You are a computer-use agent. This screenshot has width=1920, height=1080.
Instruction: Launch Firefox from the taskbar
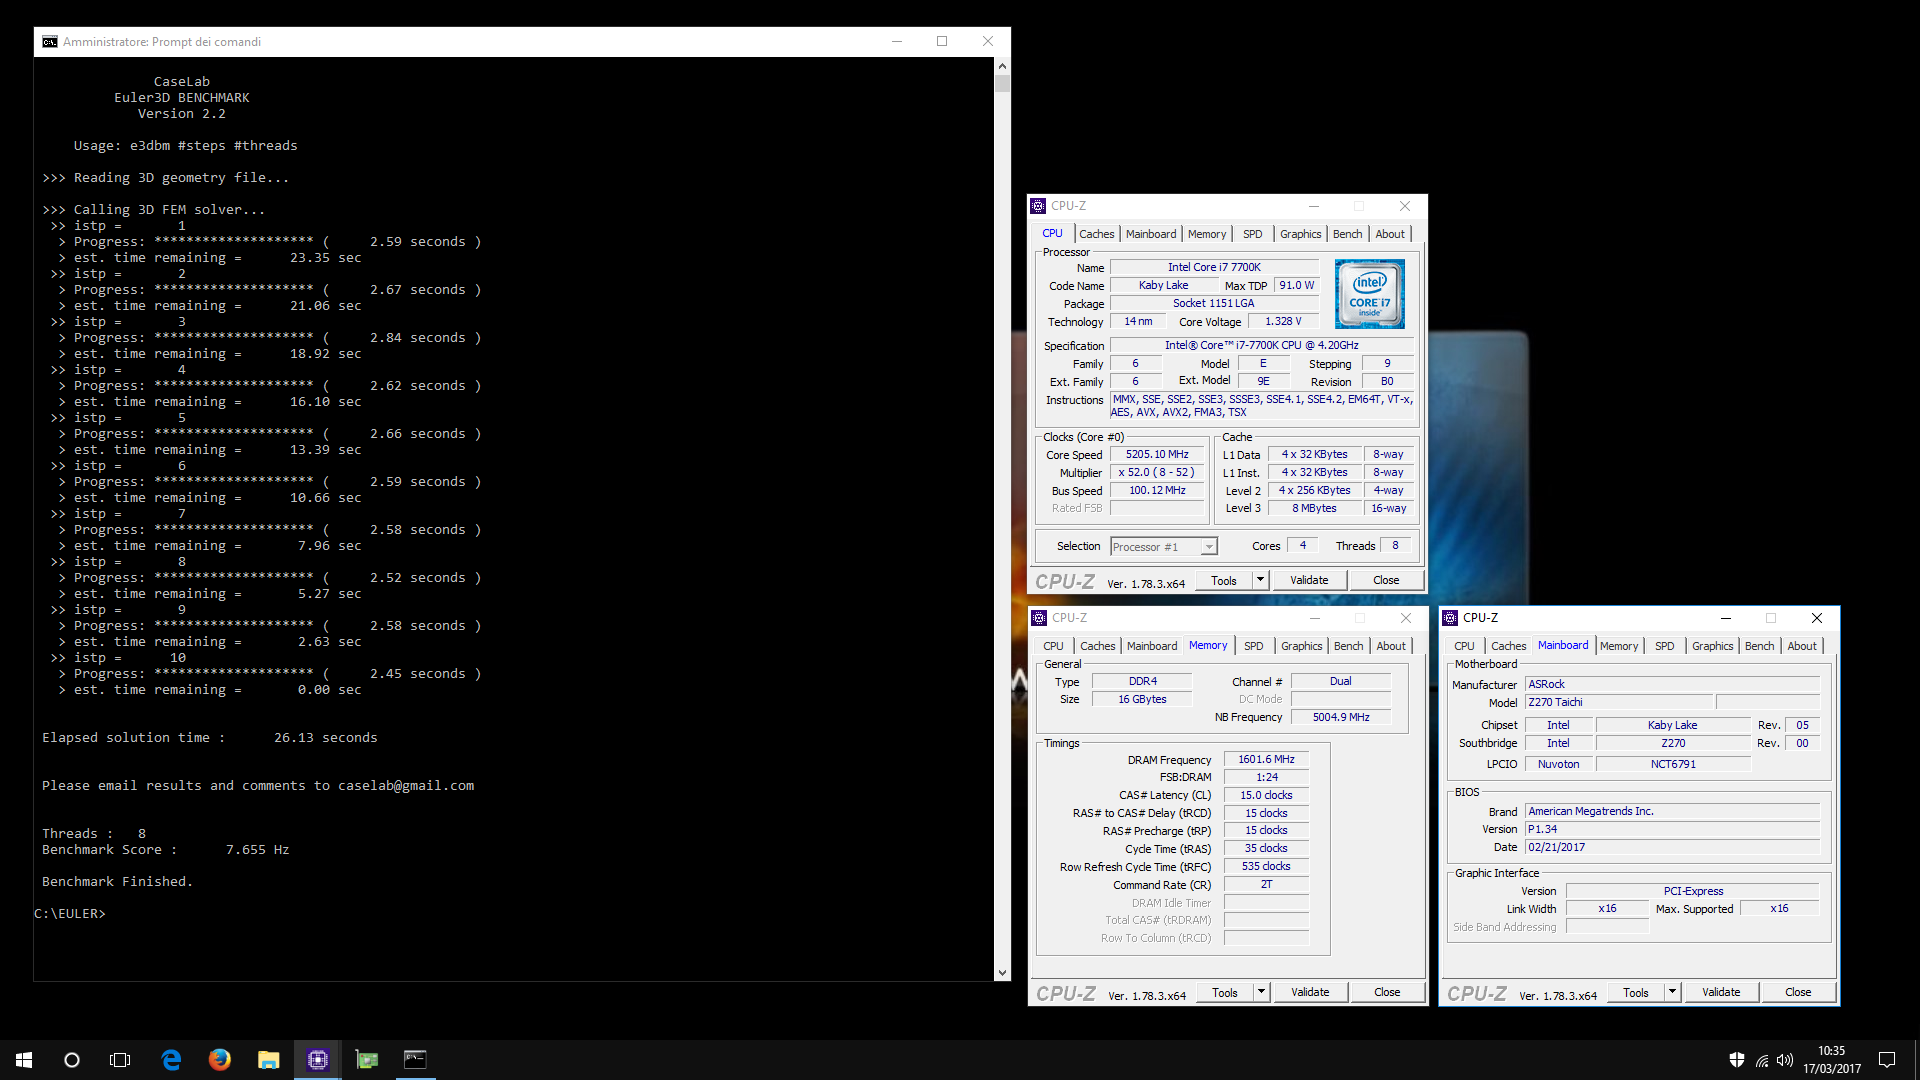coord(219,1060)
